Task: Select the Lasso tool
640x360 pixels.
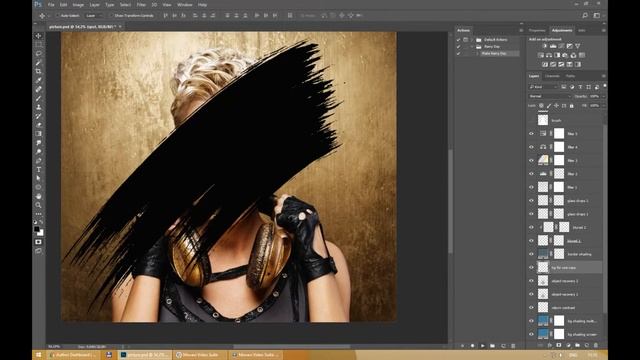Action: pos(38,53)
